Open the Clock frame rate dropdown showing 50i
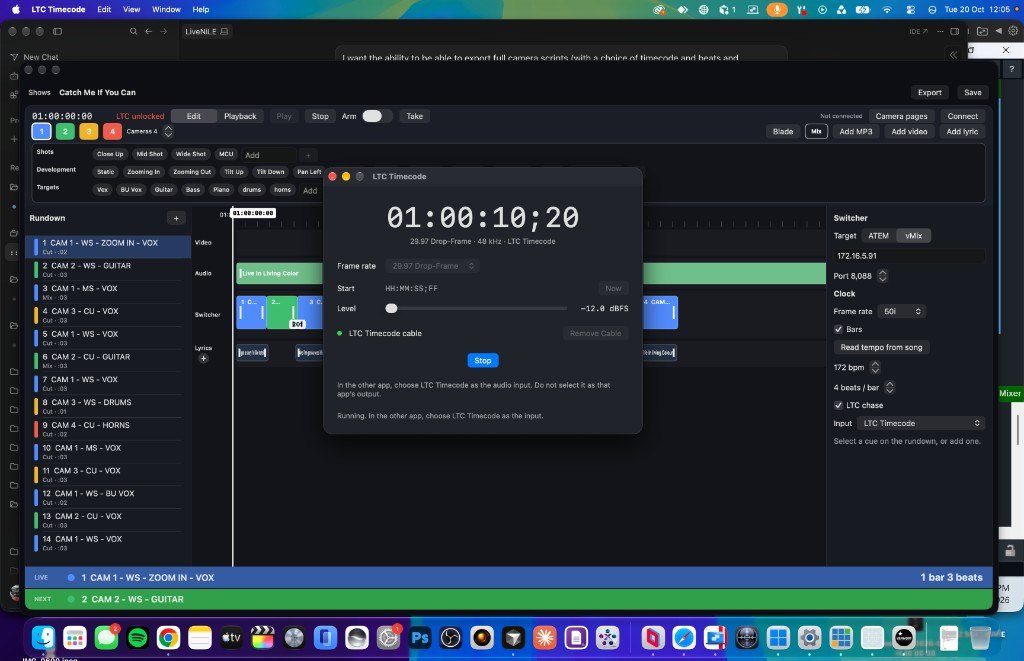1024x661 pixels. click(901, 312)
